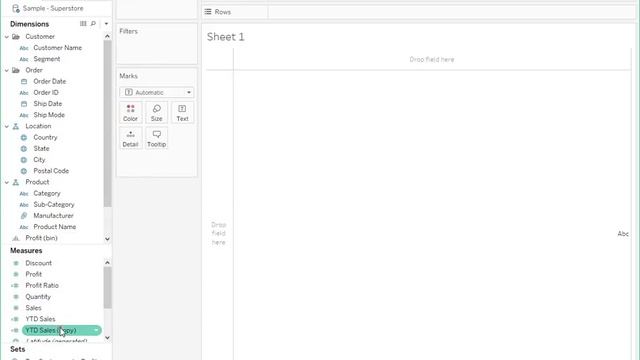Select the Customer Name field
The width and height of the screenshot is (640, 360).
click(58, 48)
